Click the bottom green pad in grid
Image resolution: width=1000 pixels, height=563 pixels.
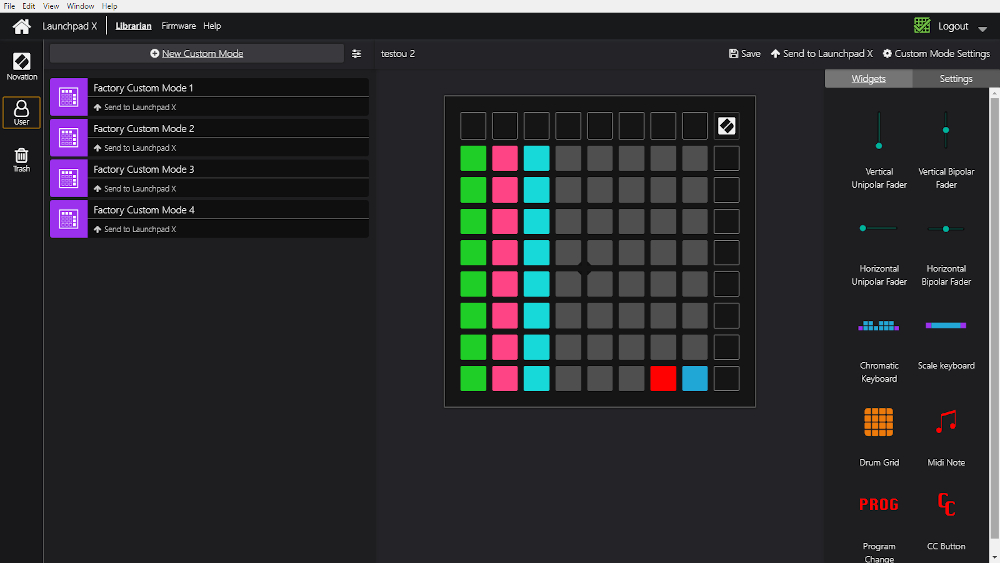pyautogui.click(x=473, y=379)
